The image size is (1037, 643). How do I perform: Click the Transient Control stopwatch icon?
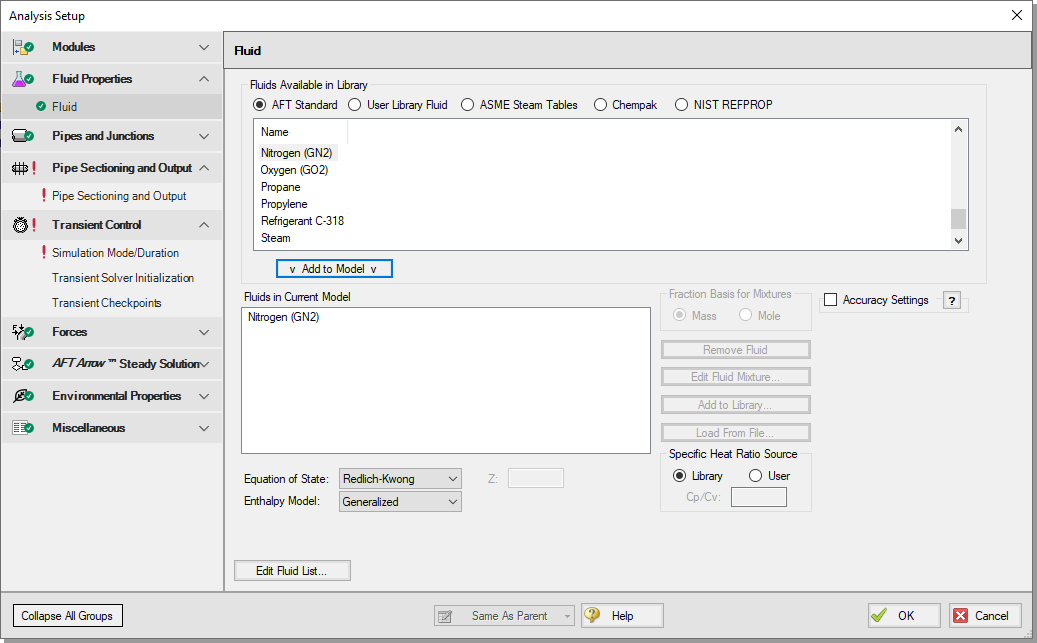point(23,225)
